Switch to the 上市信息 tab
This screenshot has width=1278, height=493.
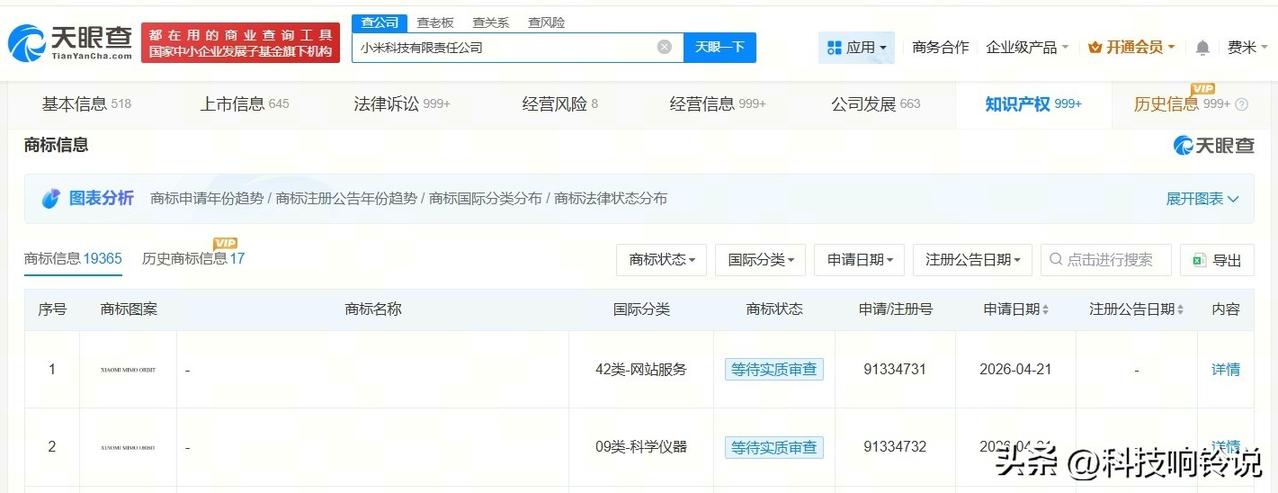pos(244,104)
